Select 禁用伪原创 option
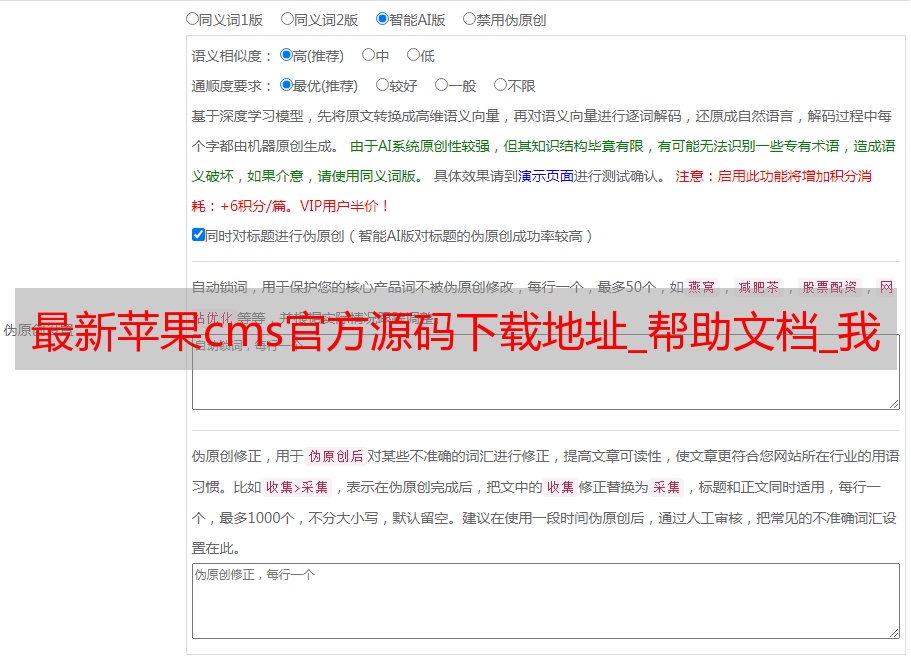 pyautogui.click(x=469, y=19)
